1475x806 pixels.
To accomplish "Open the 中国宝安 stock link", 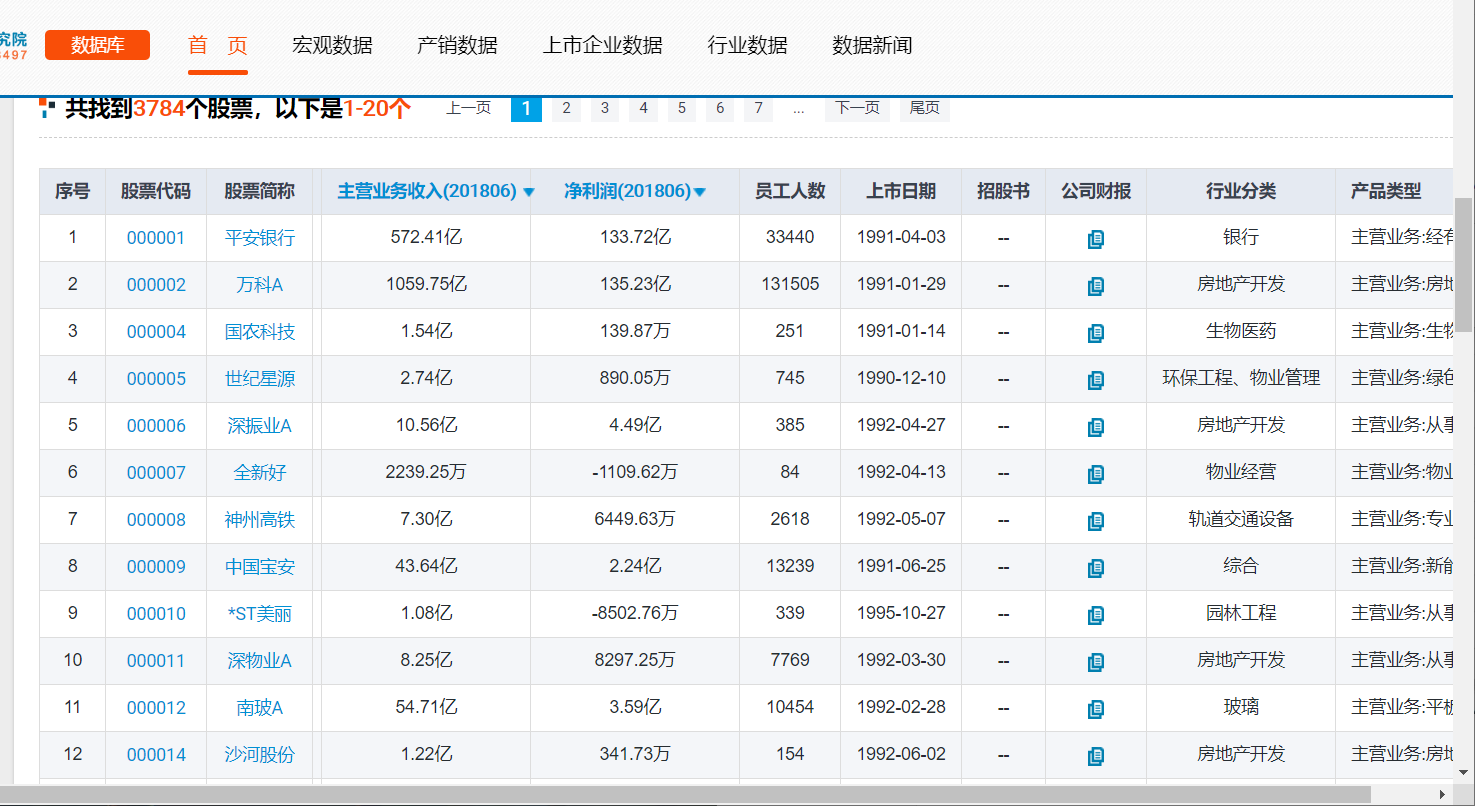I will point(260,567).
